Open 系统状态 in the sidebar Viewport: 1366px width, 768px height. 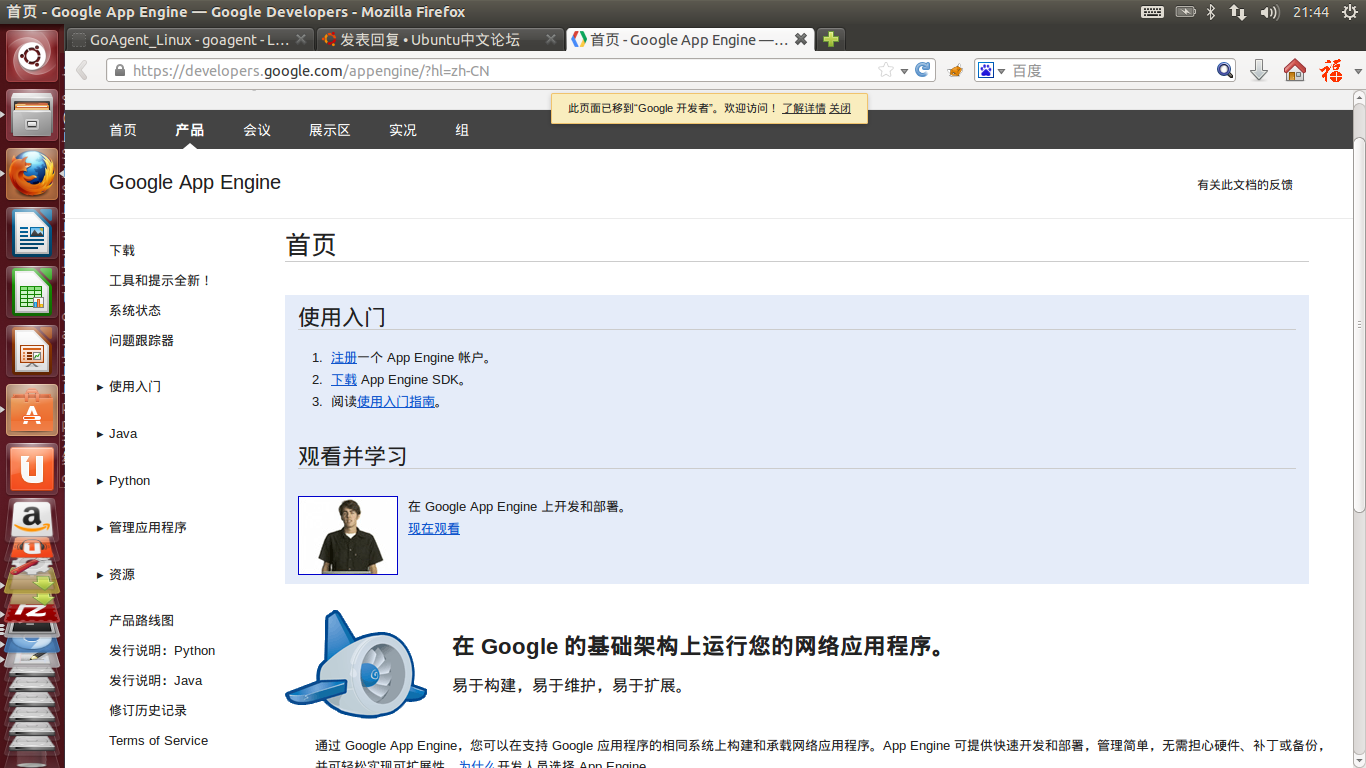coord(135,311)
